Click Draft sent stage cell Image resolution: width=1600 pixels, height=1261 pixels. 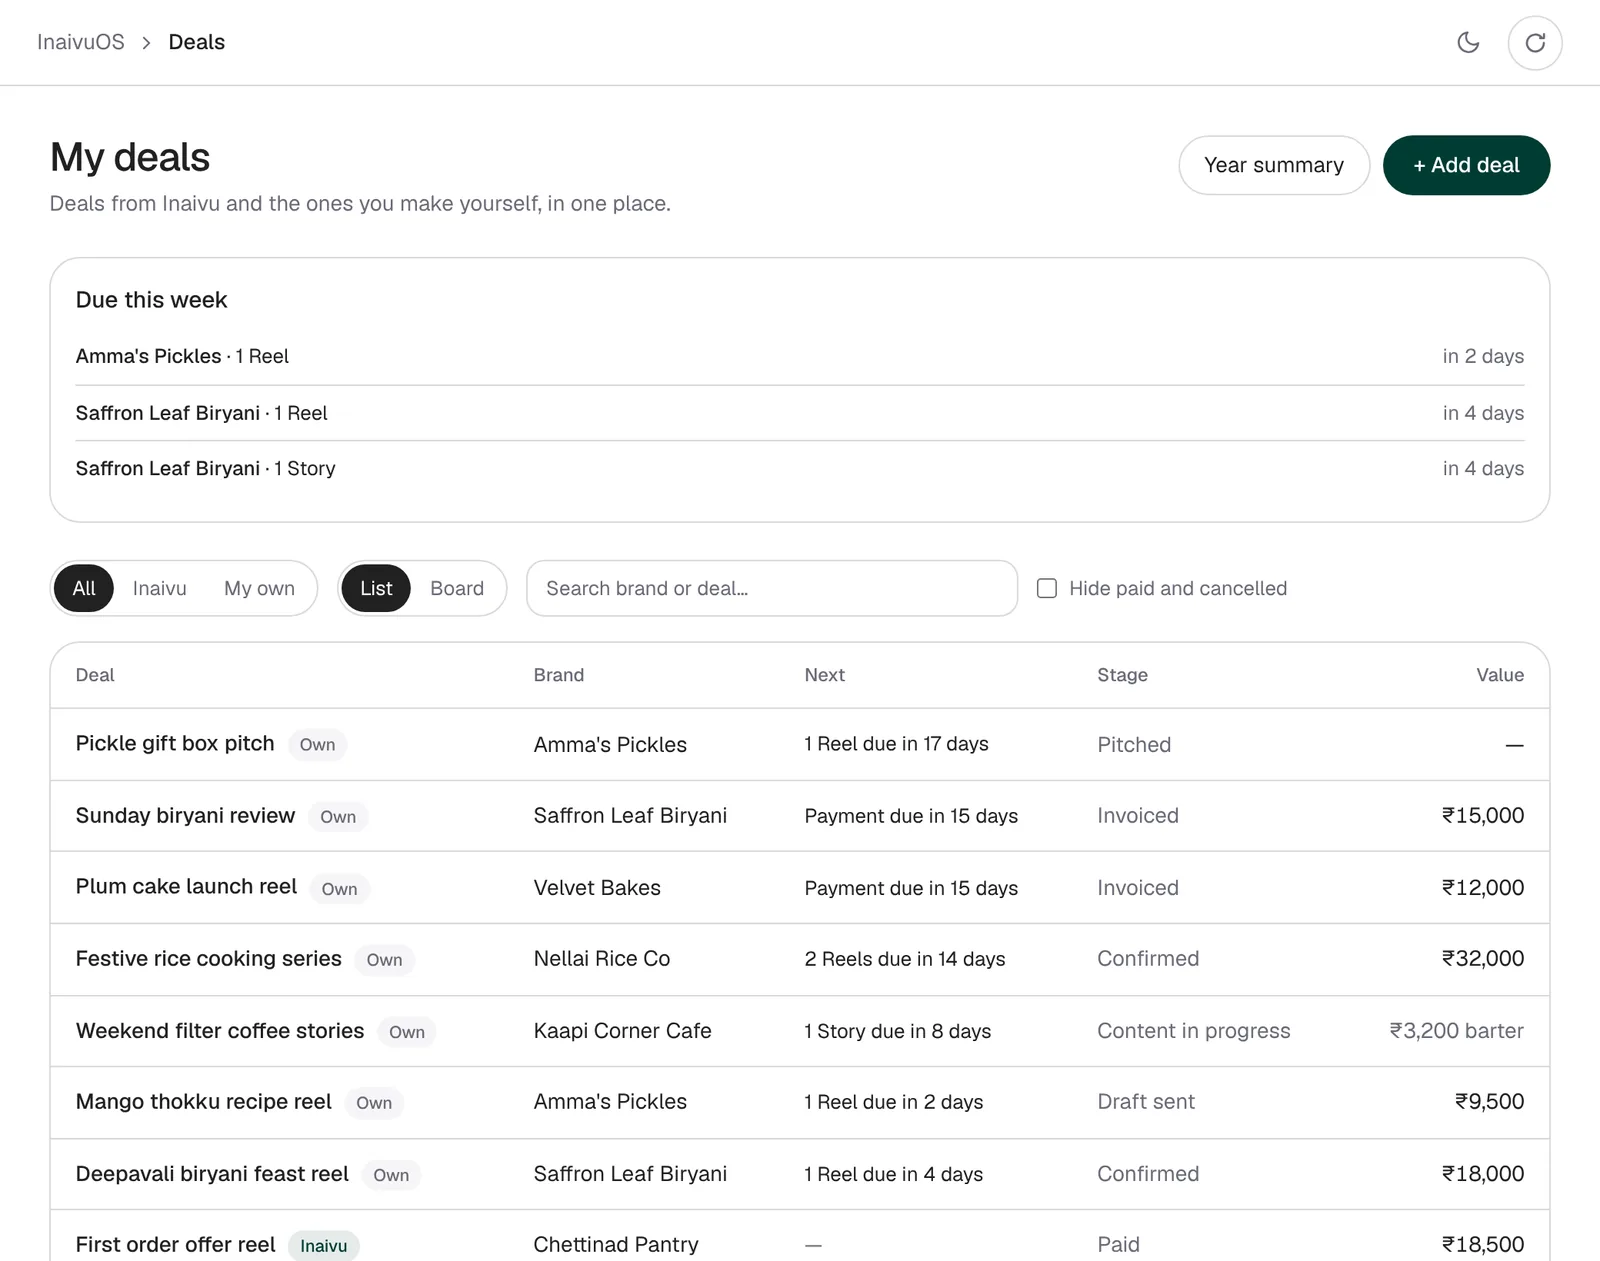click(x=1146, y=1101)
